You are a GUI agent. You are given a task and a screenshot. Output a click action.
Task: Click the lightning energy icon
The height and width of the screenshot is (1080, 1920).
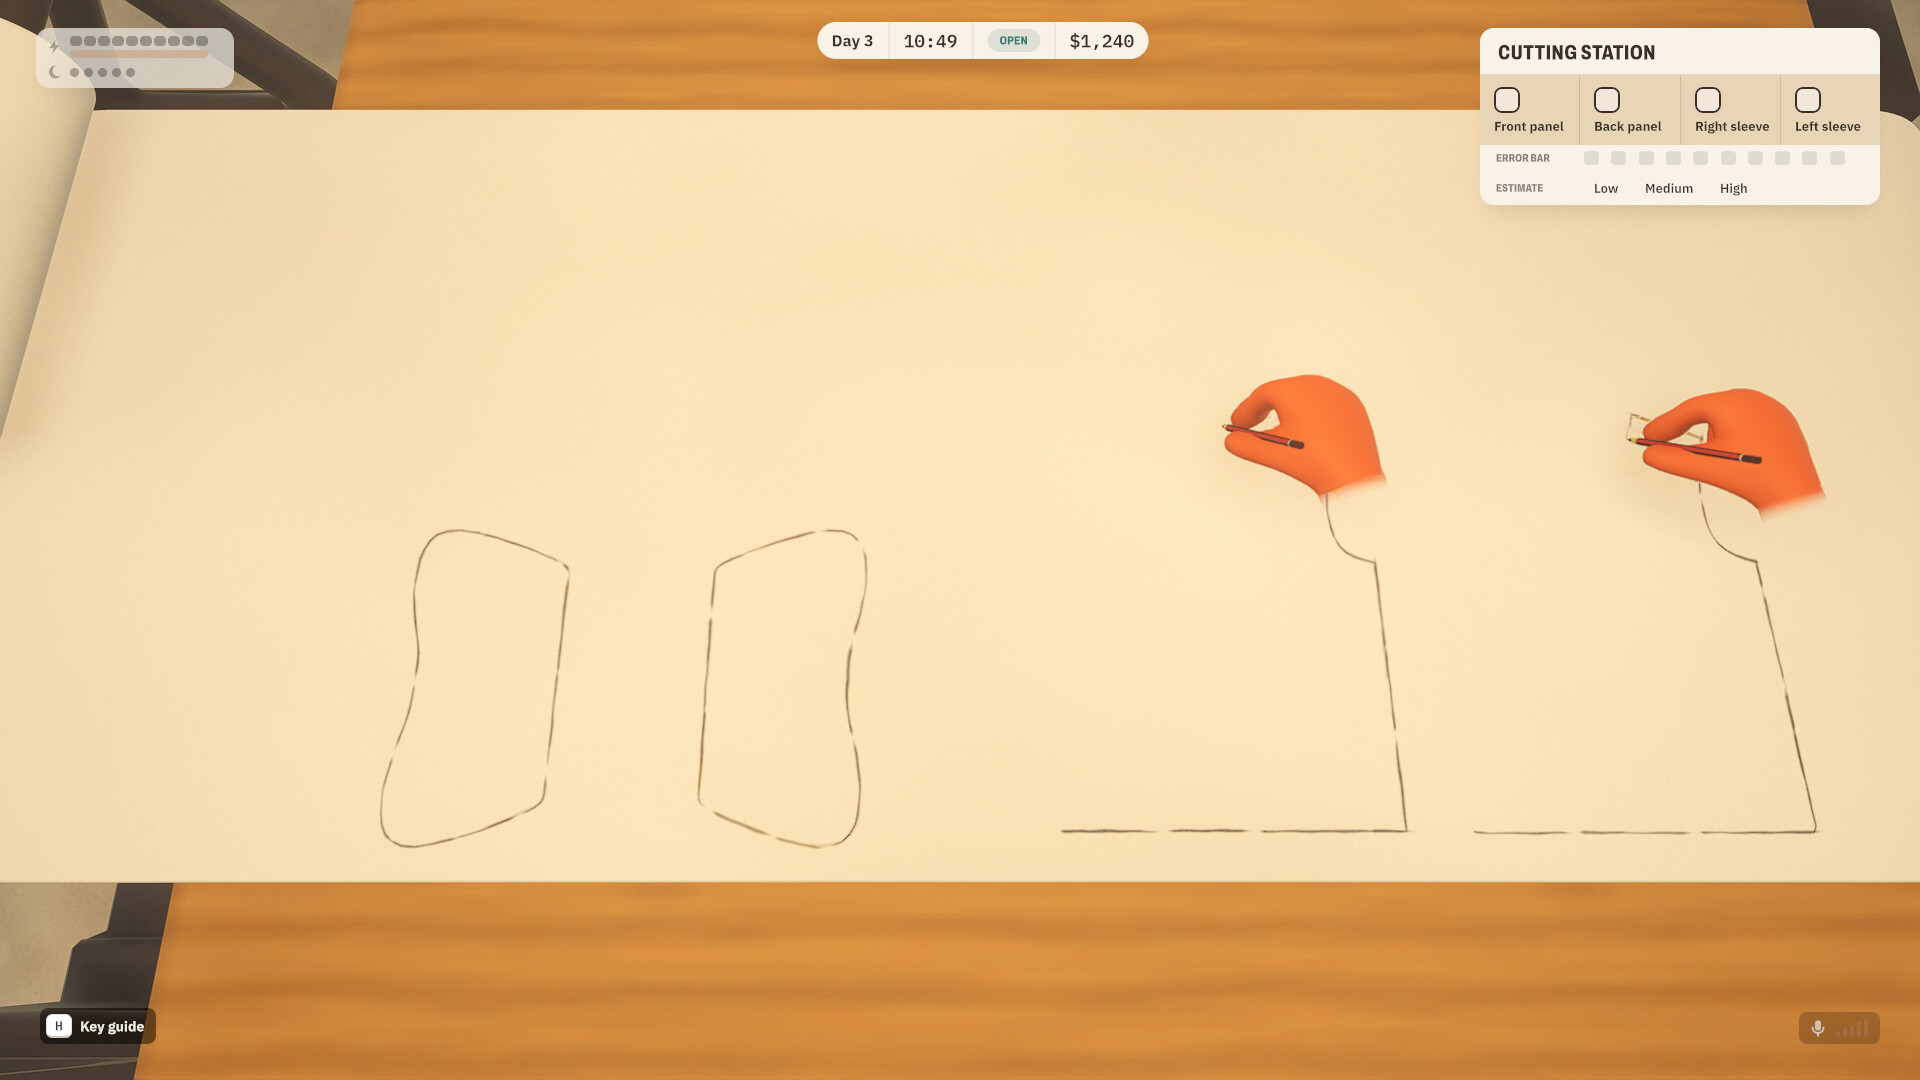(x=54, y=46)
